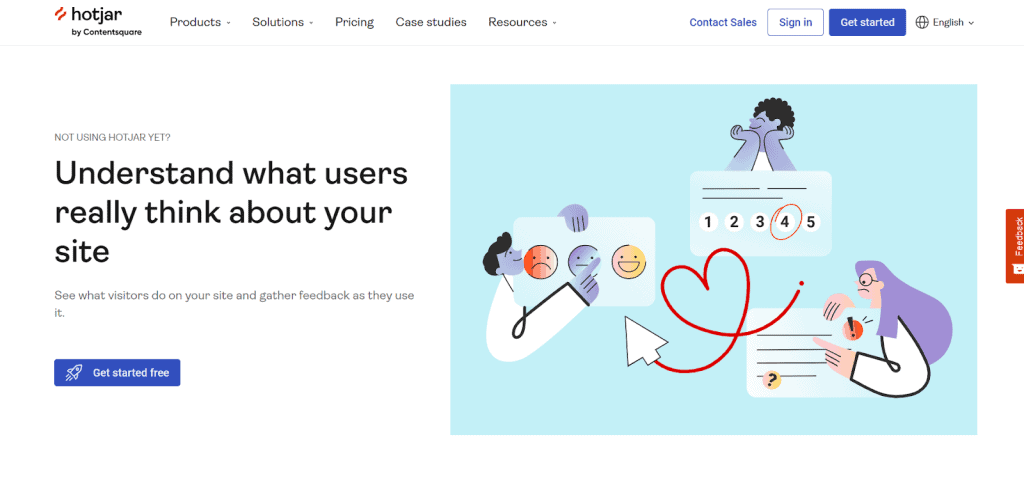The height and width of the screenshot is (490, 1024).
Task: Click the Sign in button
Action: click(x=795, y=22)
